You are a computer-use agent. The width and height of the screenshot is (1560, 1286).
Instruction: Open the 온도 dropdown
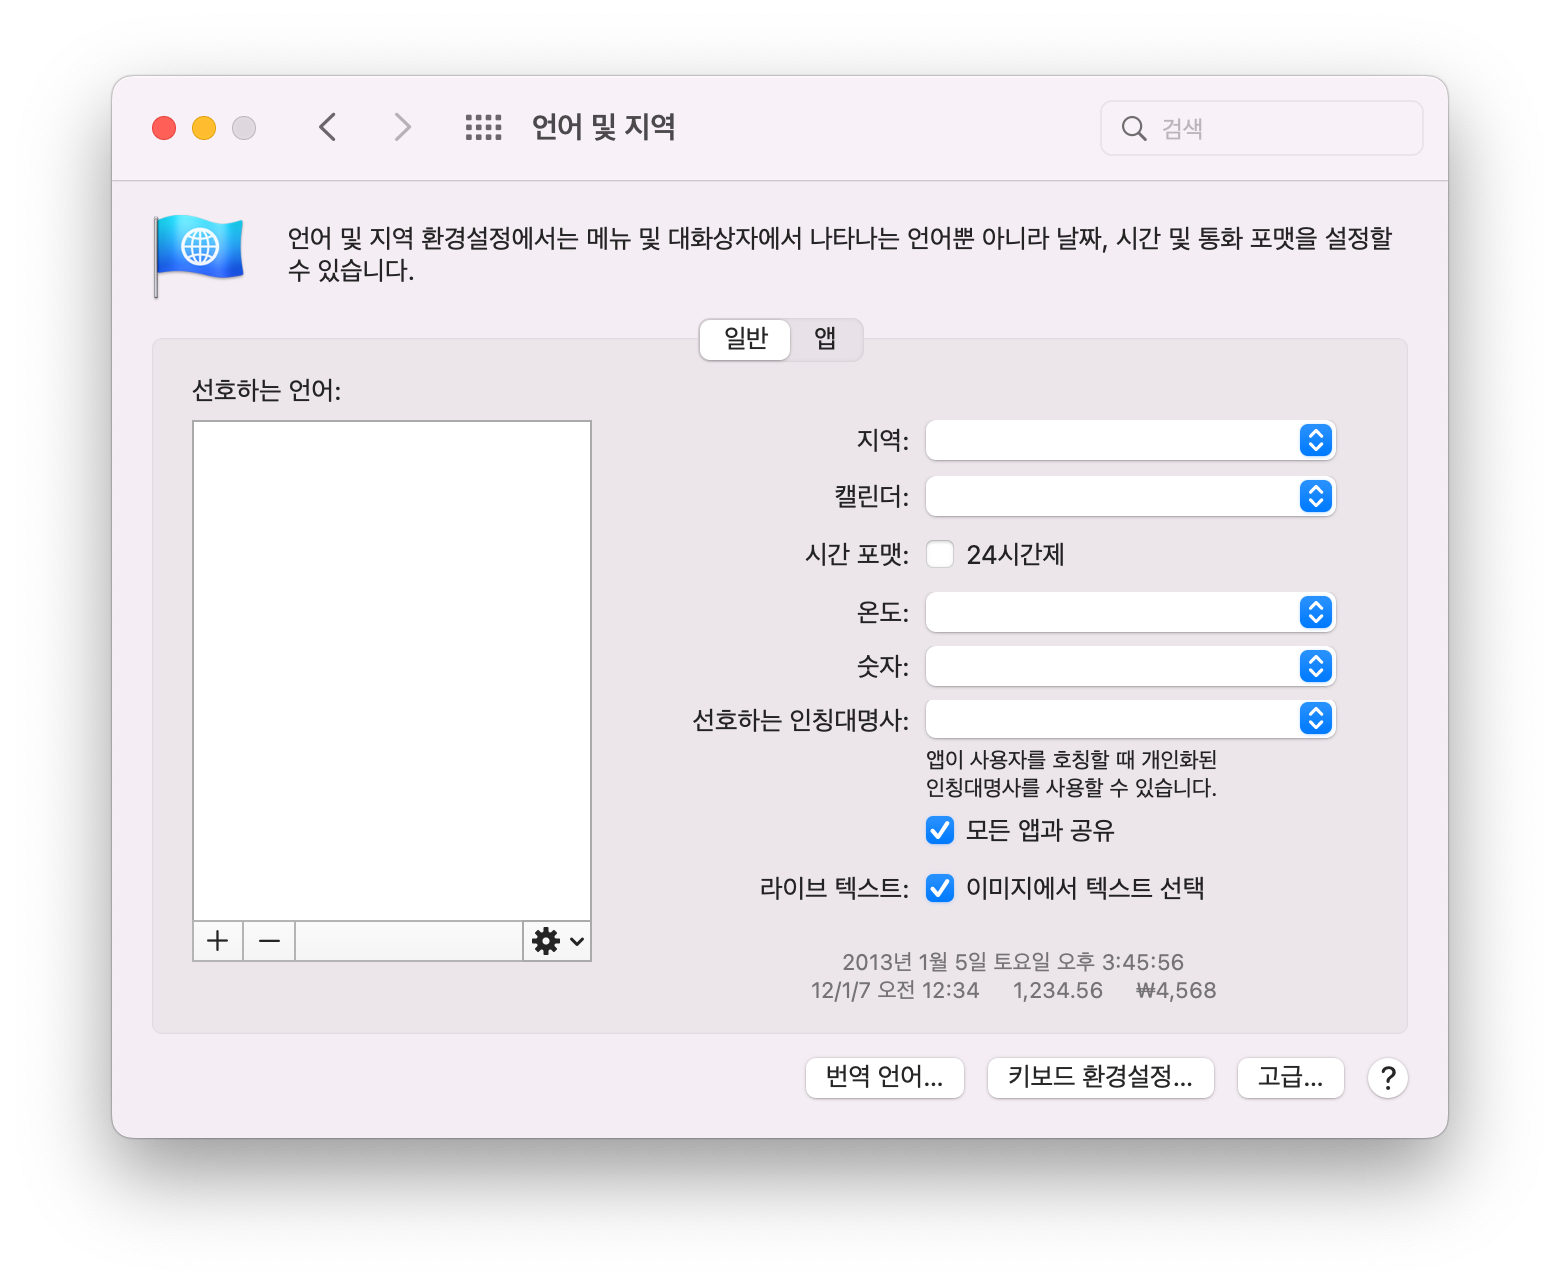pyautogui.click(x=1131, y=612)
